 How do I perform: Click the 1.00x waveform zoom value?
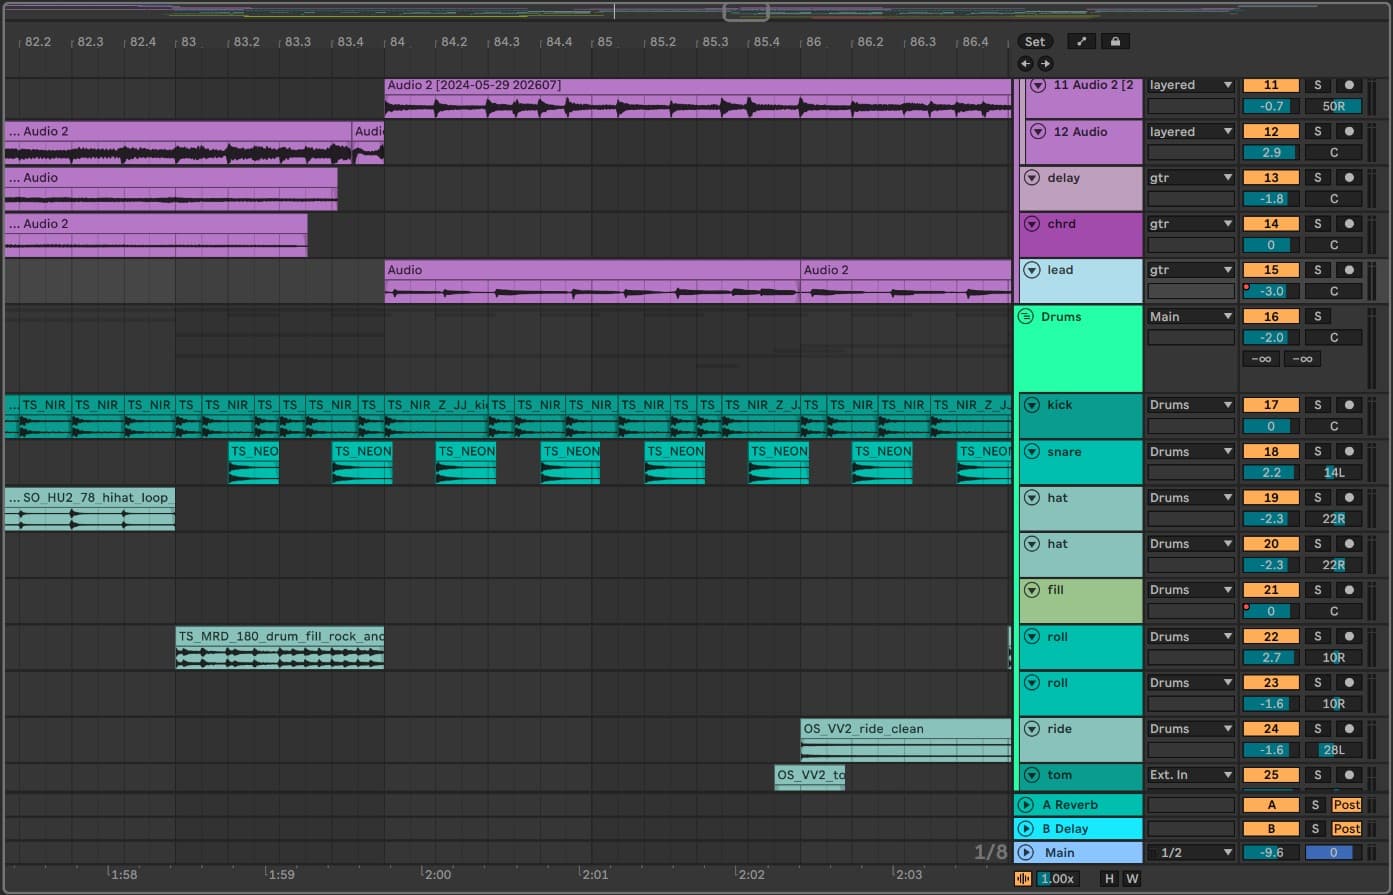[1057, 878]
